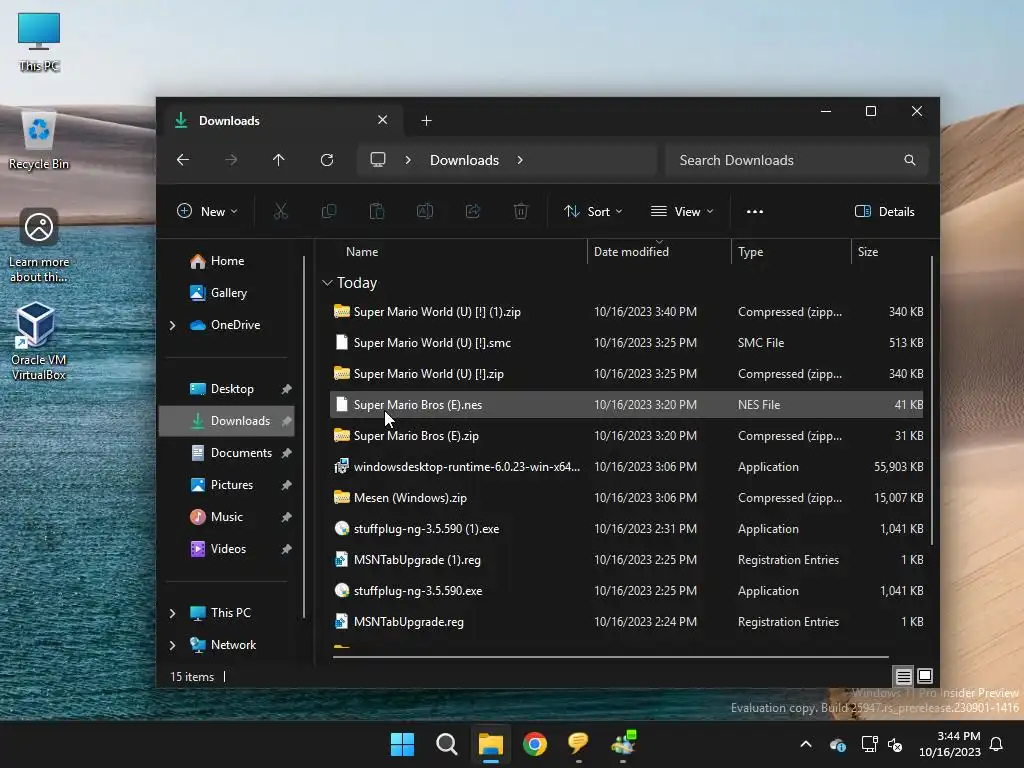Collapse the Today group chevron
This screenshot has height=768, width=1024.
click(327, 283)
